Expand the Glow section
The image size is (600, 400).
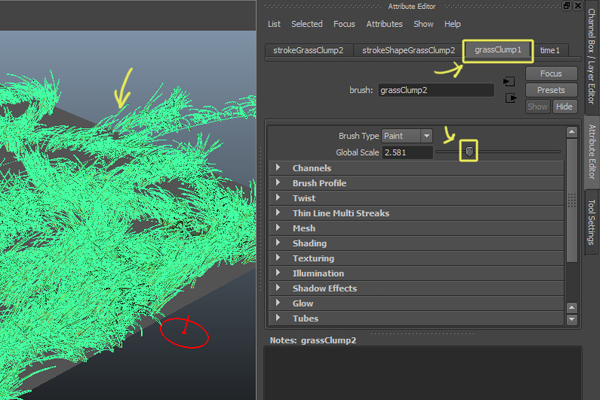416,304
